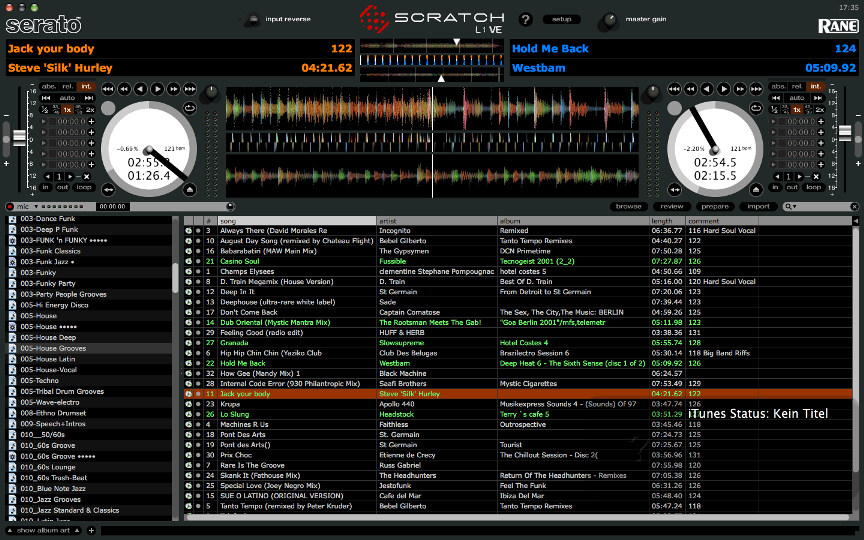Screen dimensions: 864x540
Task: Eject the track from left deck
Action: coord(189,190)
